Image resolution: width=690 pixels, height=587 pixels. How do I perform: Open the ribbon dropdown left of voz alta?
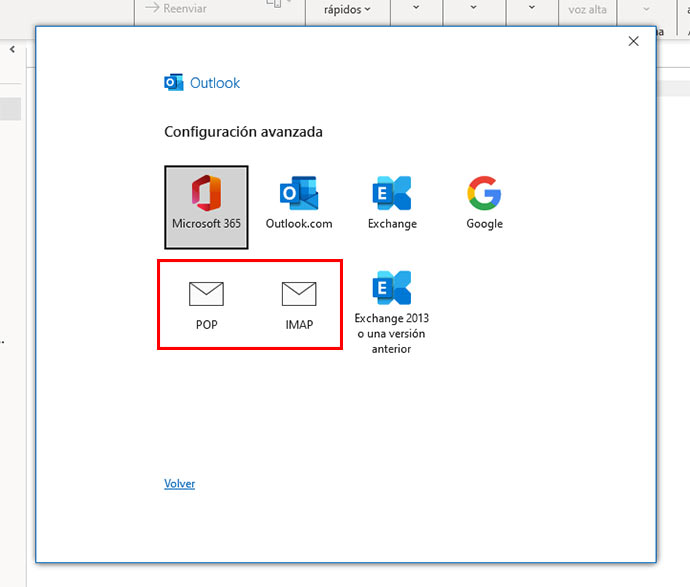click(x=532, y=7)
